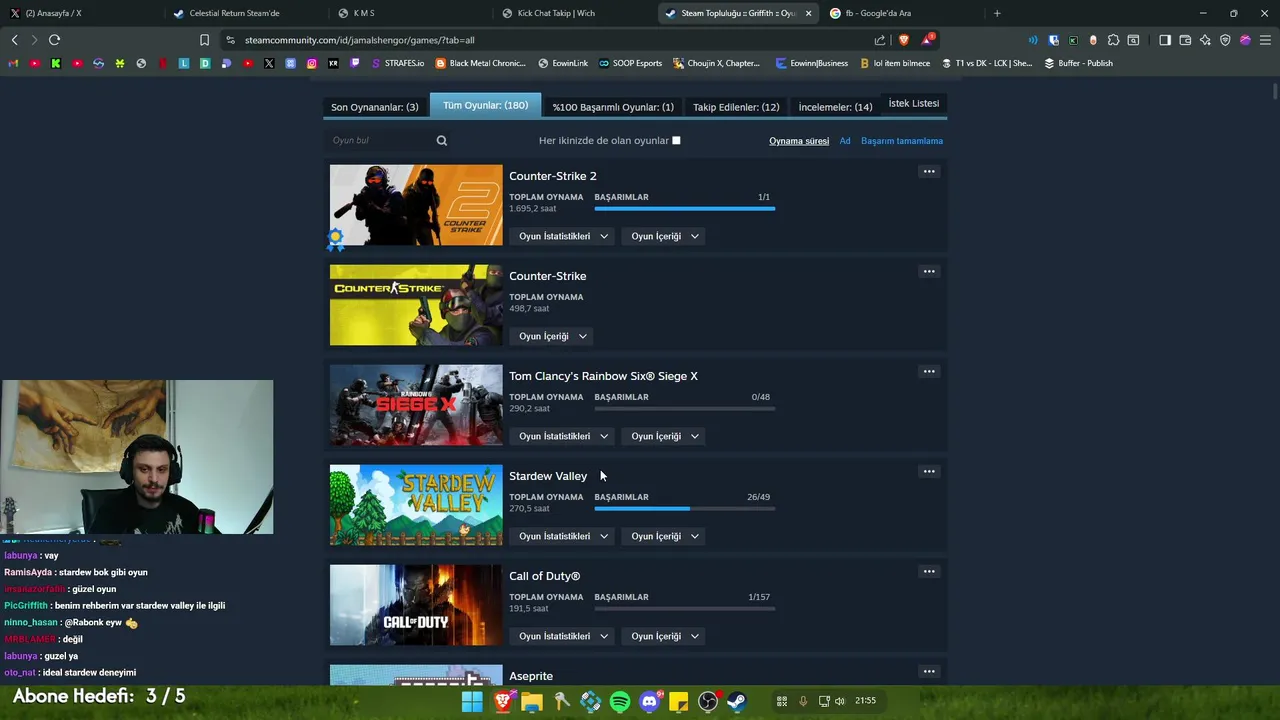
Task: Open OBS Studio from the taskbar
Action: (x=708, y=702)
